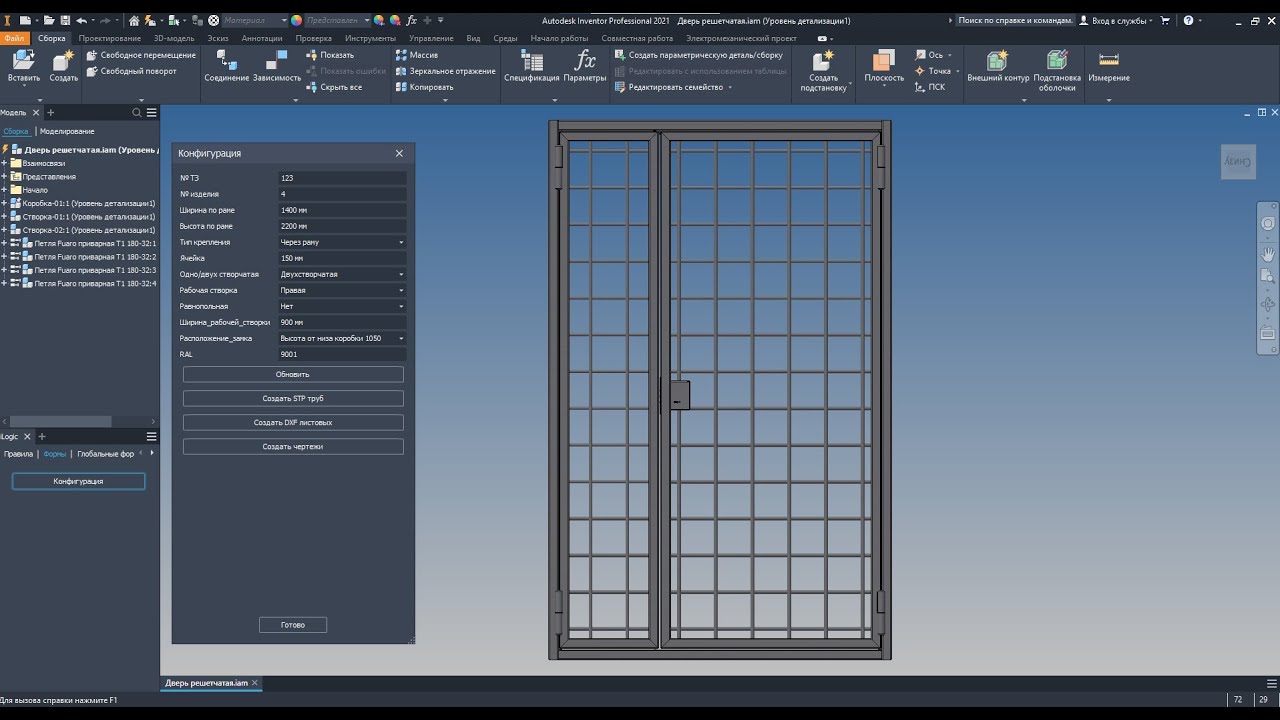Click the Home view icon in quick access toolbar
1280x720 pixels.
134,20
